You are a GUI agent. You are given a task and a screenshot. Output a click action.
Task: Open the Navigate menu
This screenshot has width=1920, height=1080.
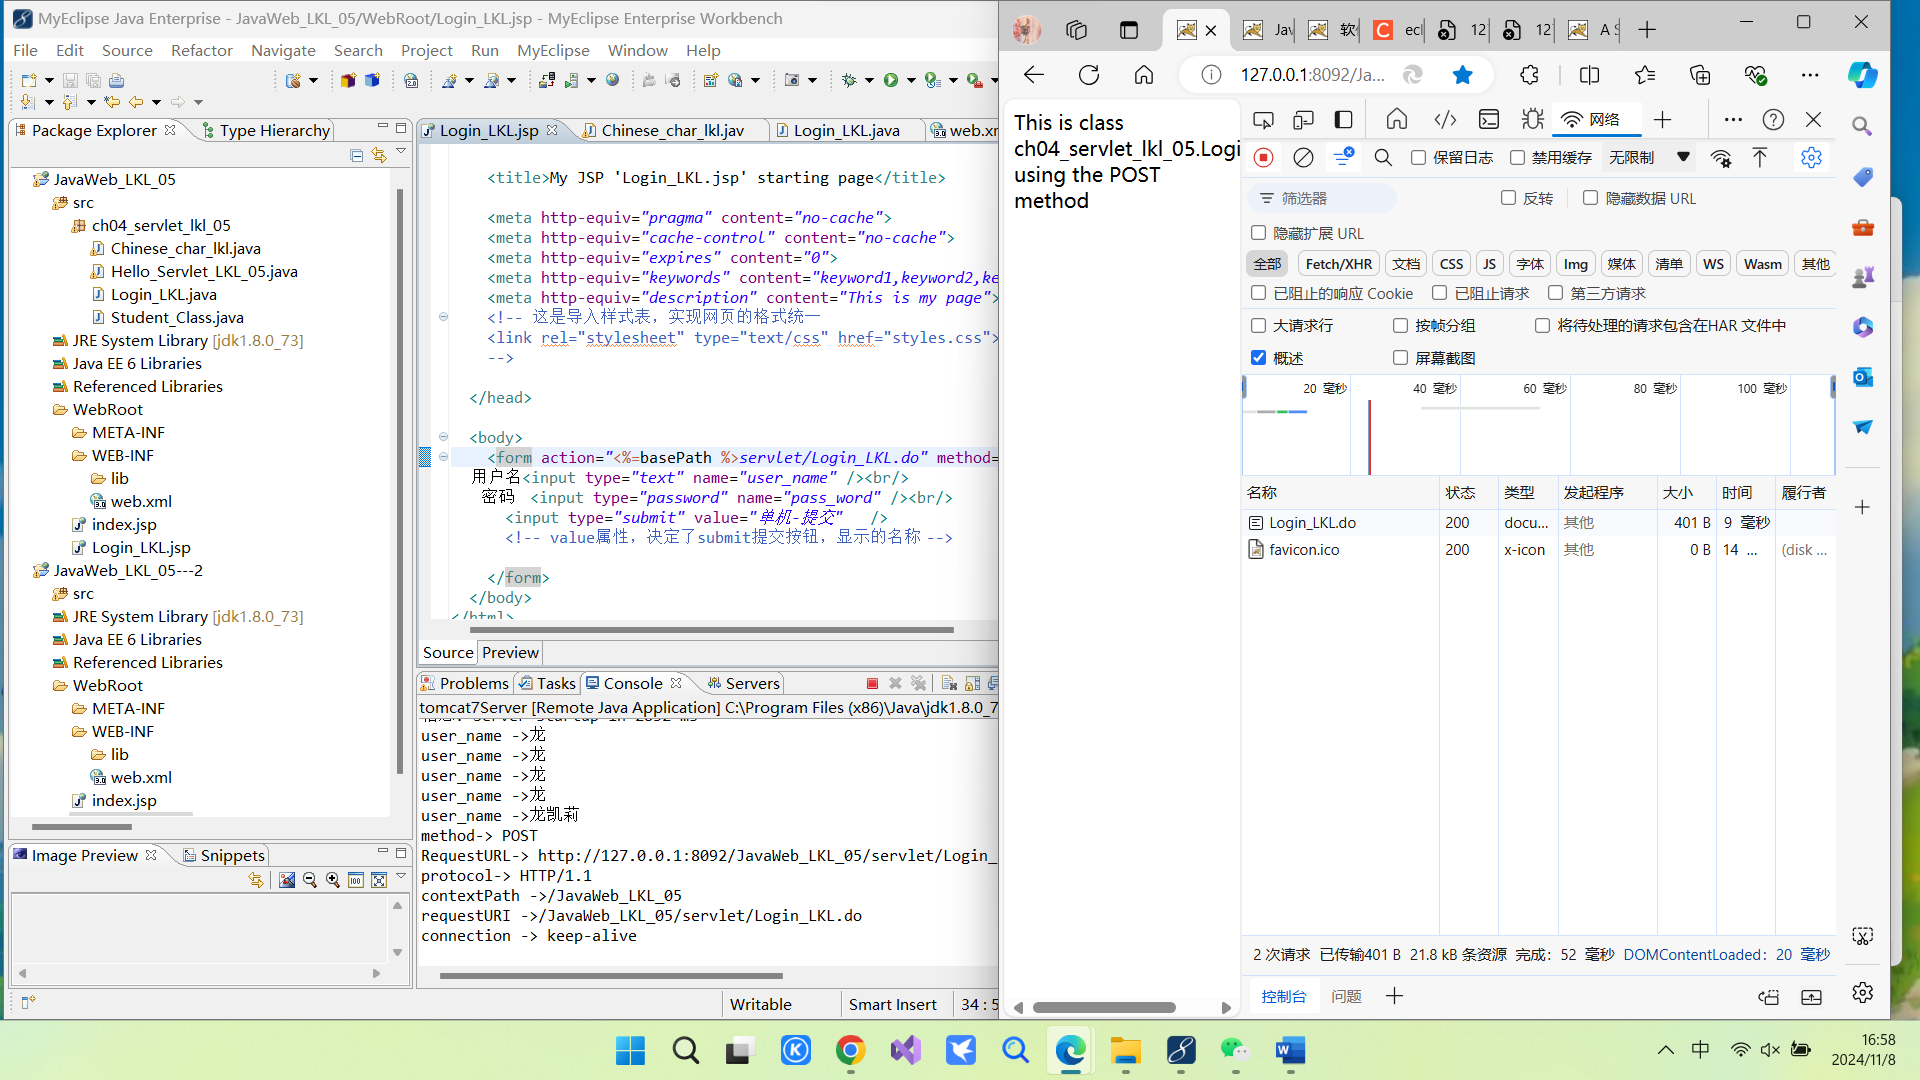283,50
